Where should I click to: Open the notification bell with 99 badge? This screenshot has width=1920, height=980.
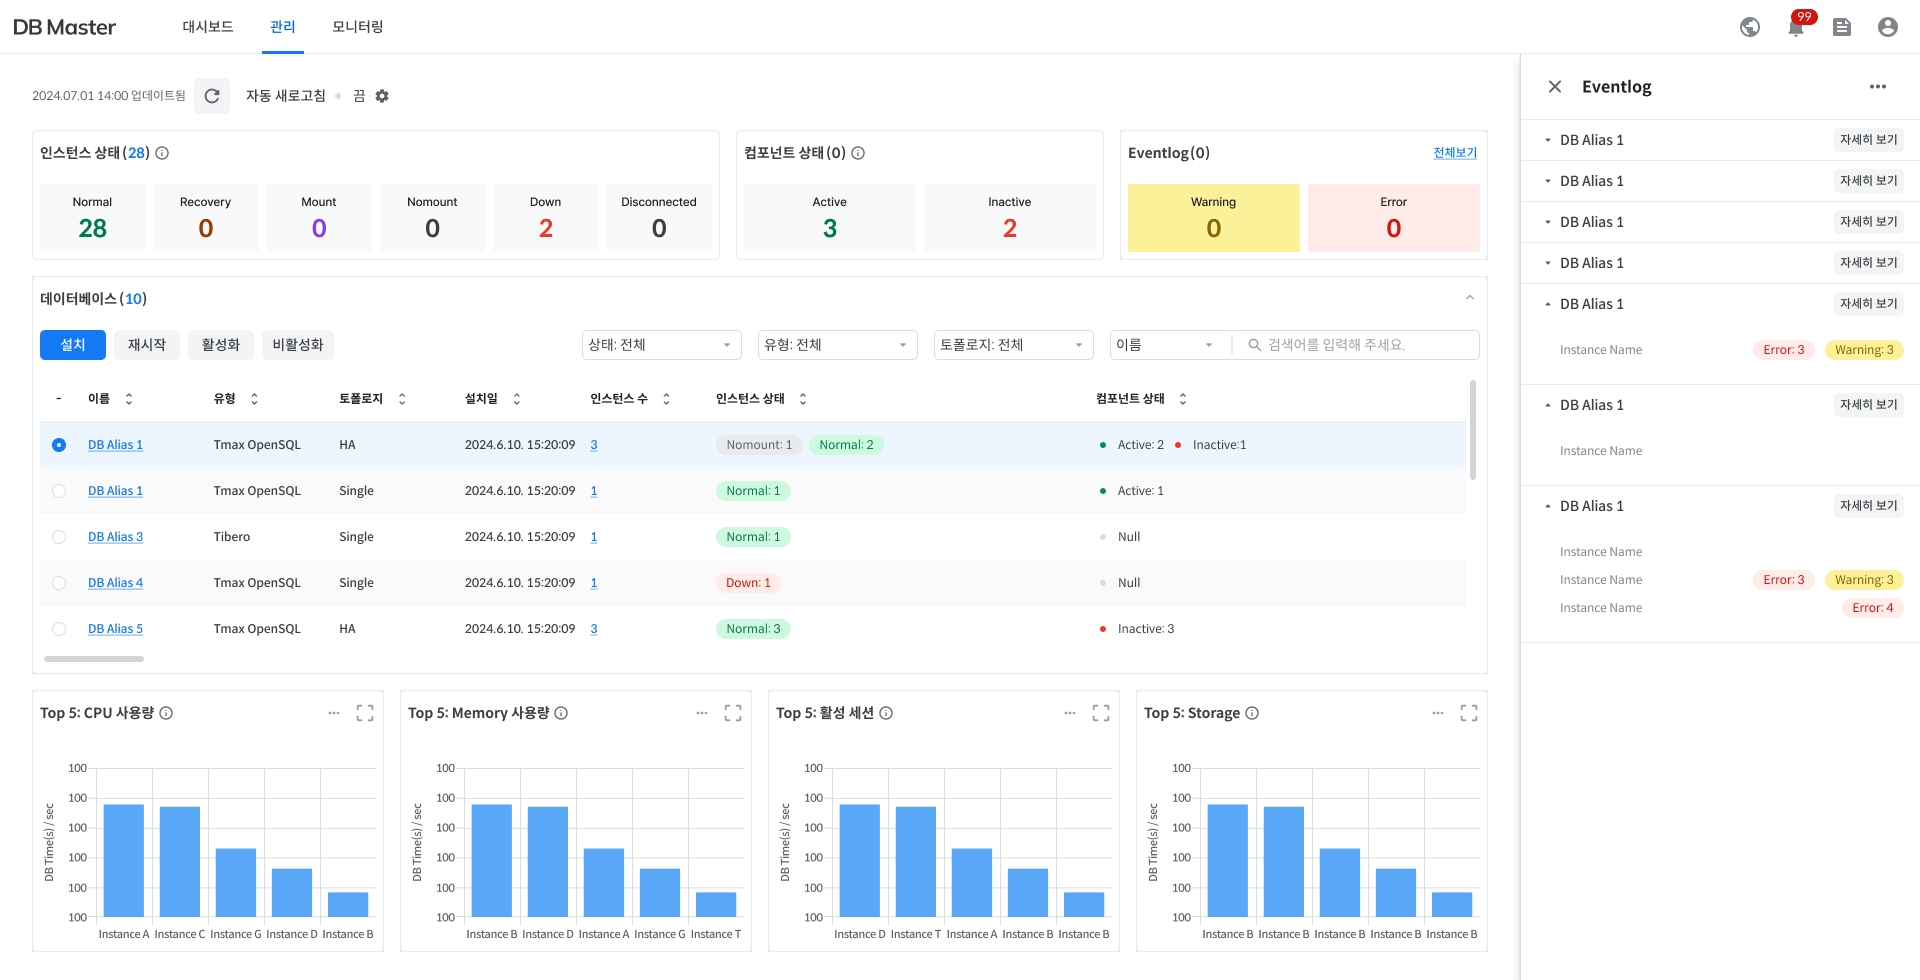(x=1796, y=27)
